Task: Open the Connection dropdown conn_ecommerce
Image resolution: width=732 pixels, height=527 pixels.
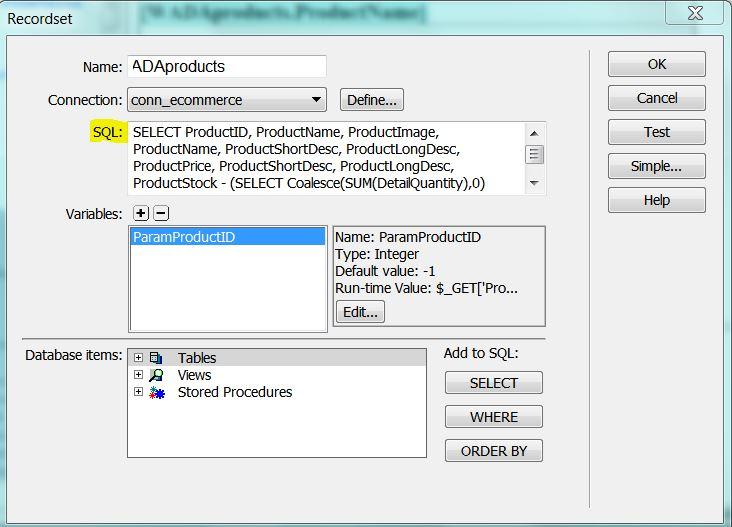Action: [x=227, y=100]
